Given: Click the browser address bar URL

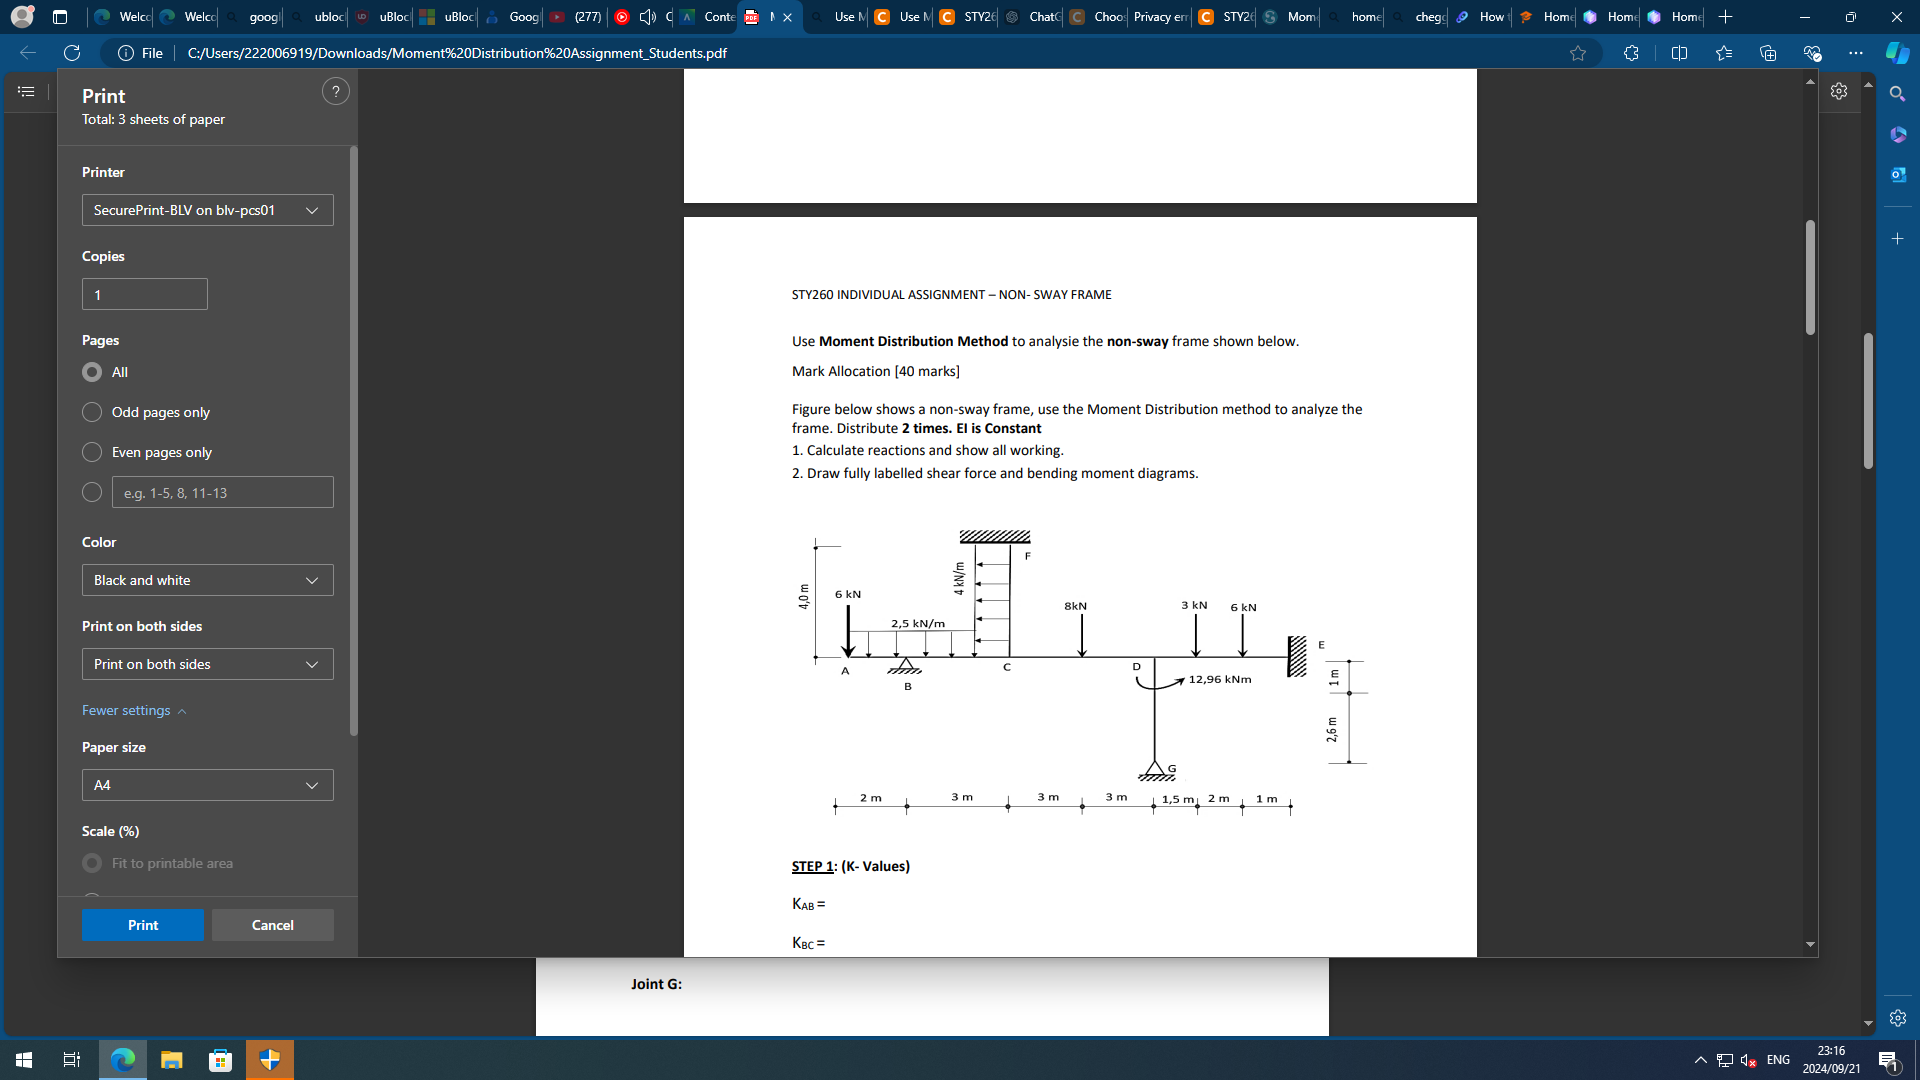Looking at the screenshot, I should pyautogui.click(x=457, y=53).
